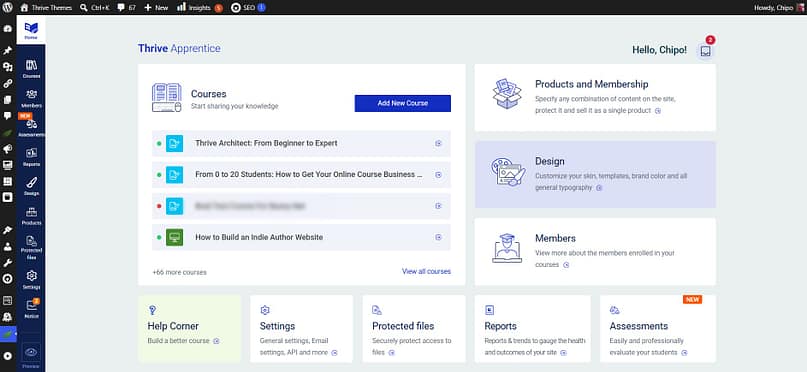Open From 0 to 20 Students row arrow

tap(438, 175)
